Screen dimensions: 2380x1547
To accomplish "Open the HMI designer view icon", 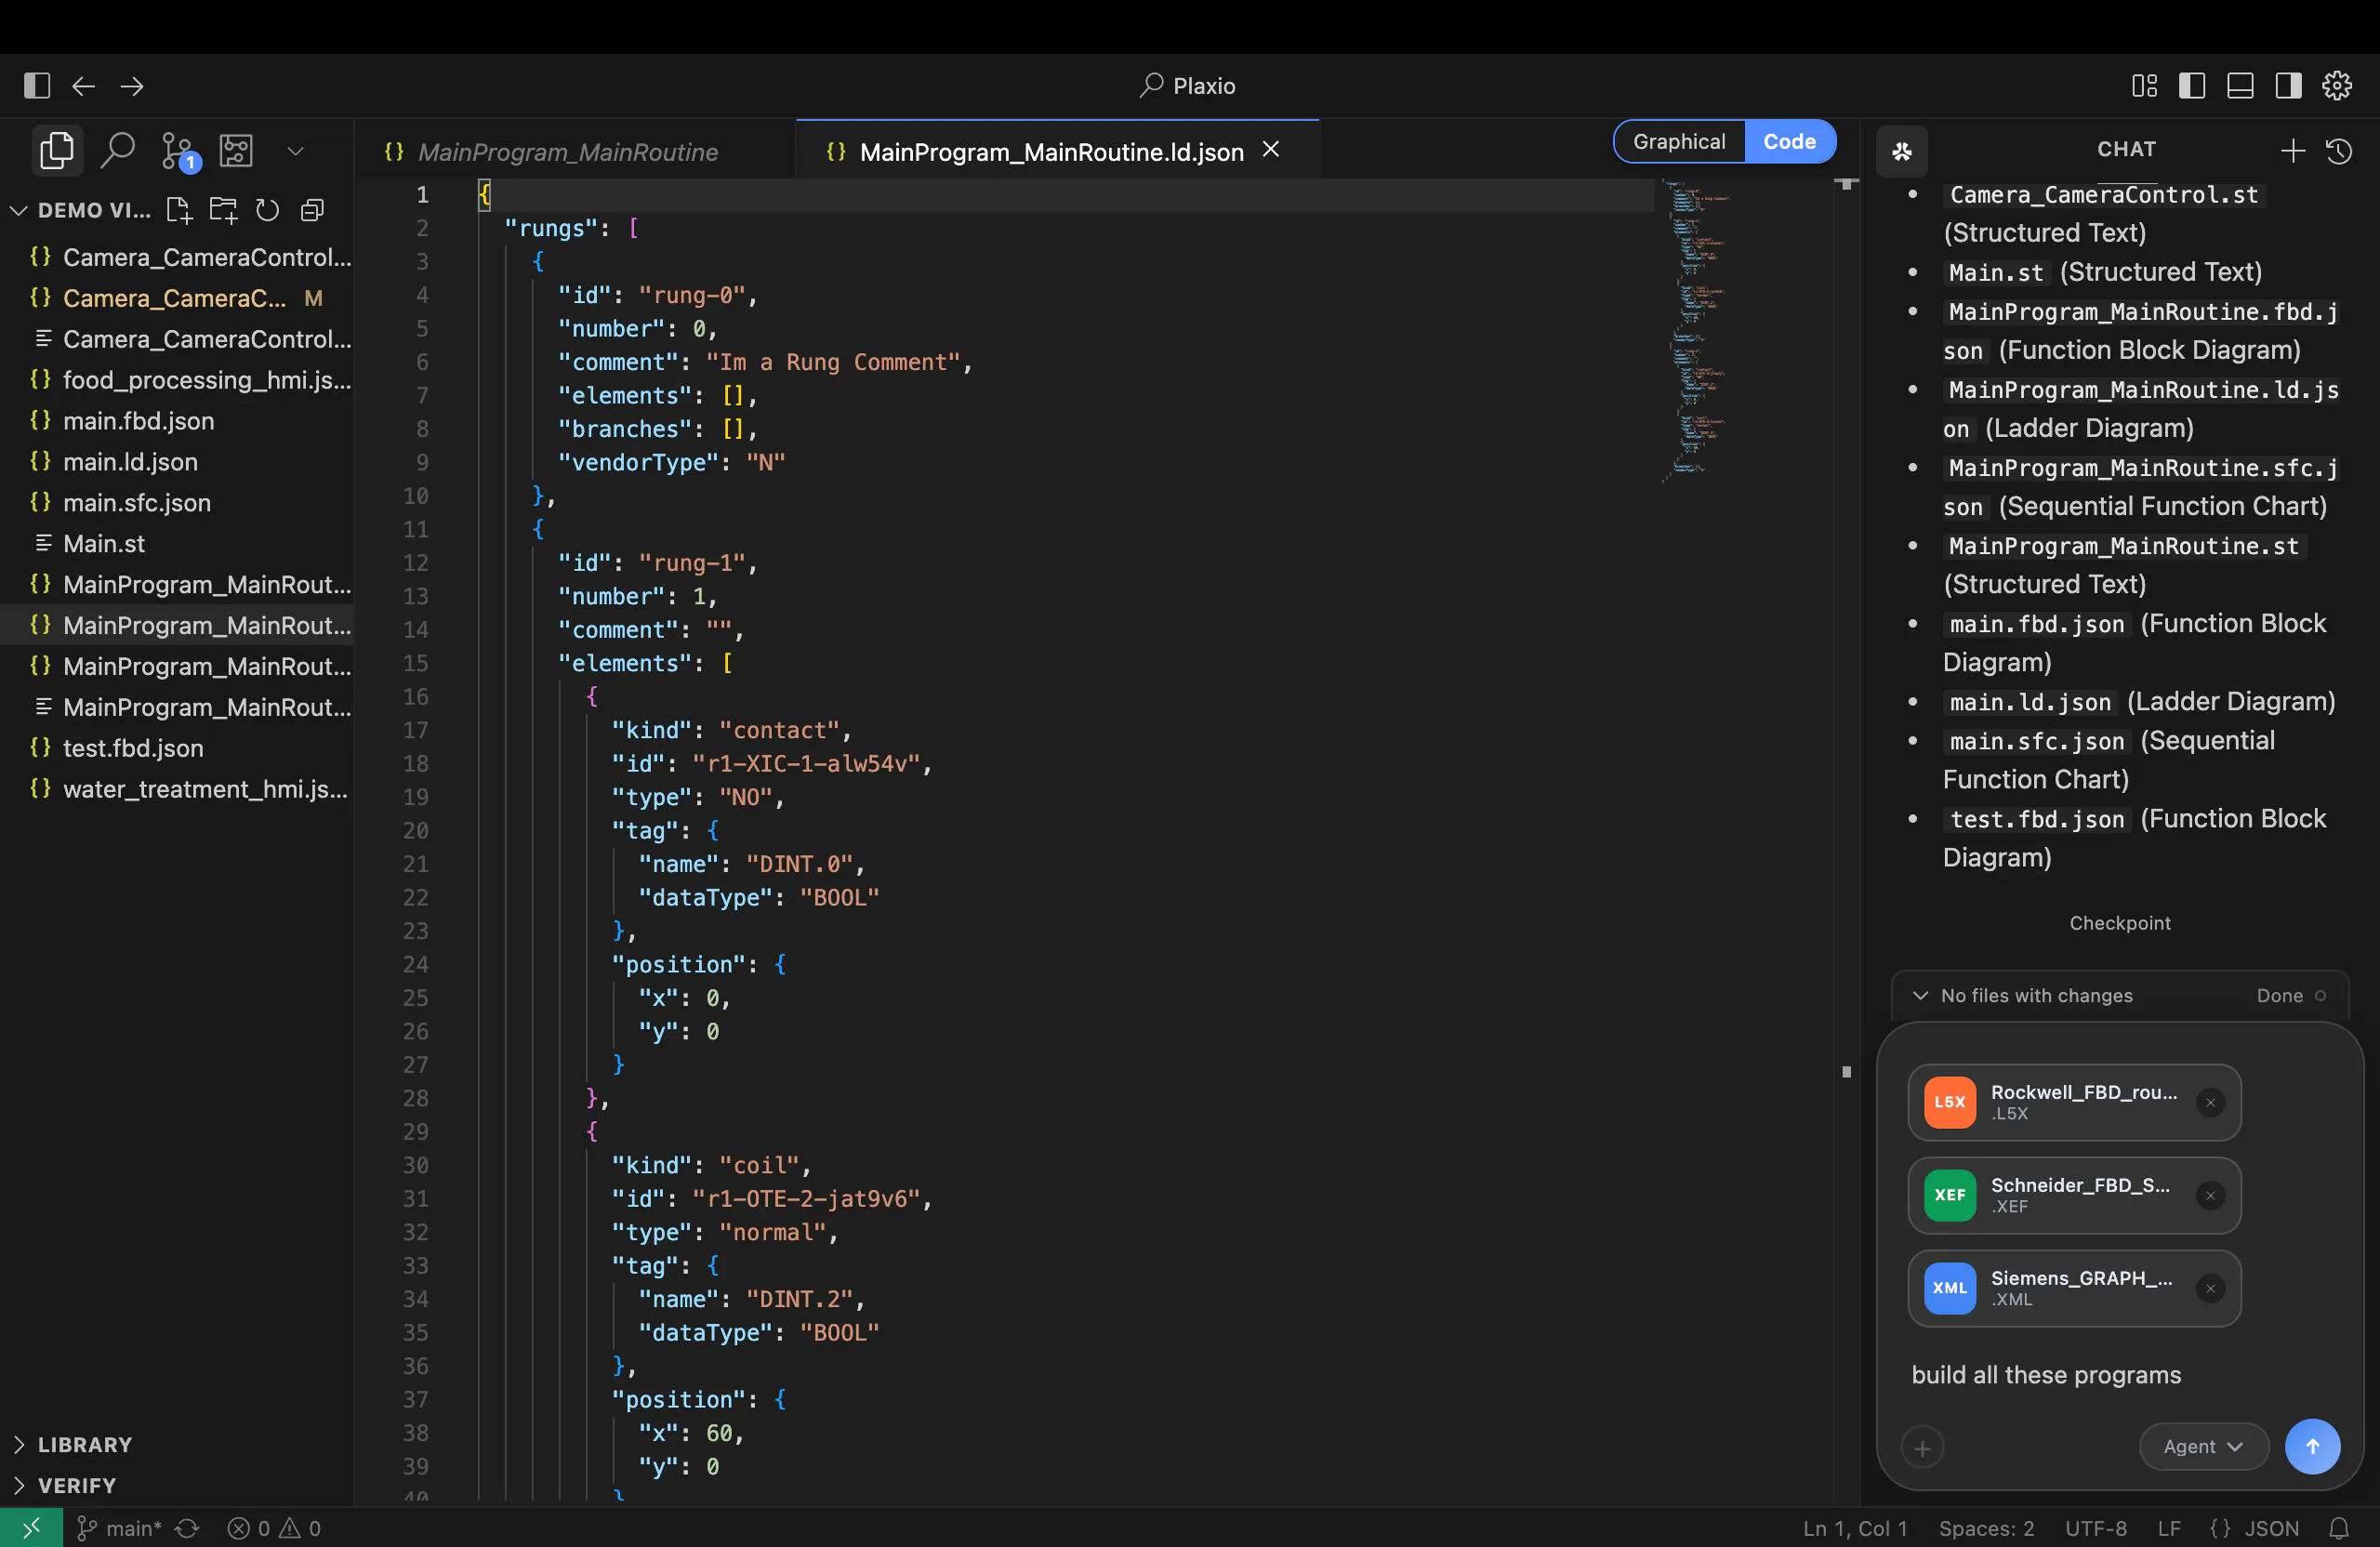I will click(236, 151).
